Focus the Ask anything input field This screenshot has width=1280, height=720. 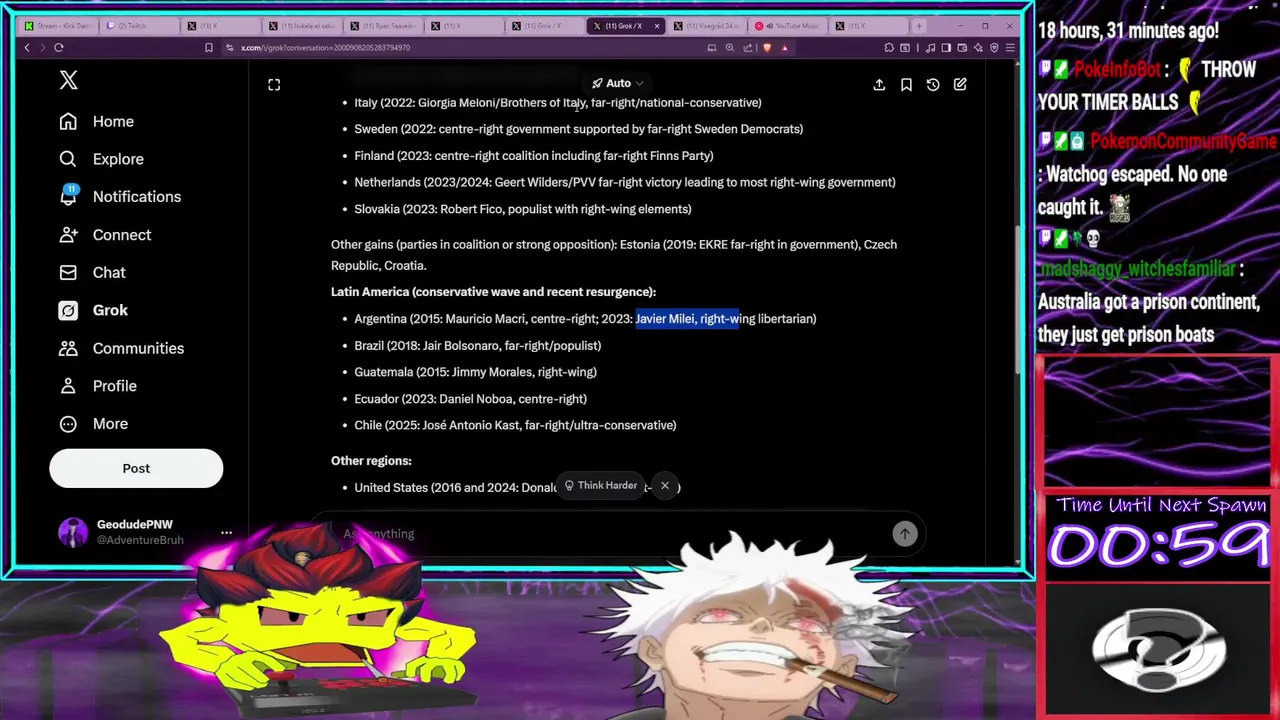610,534
